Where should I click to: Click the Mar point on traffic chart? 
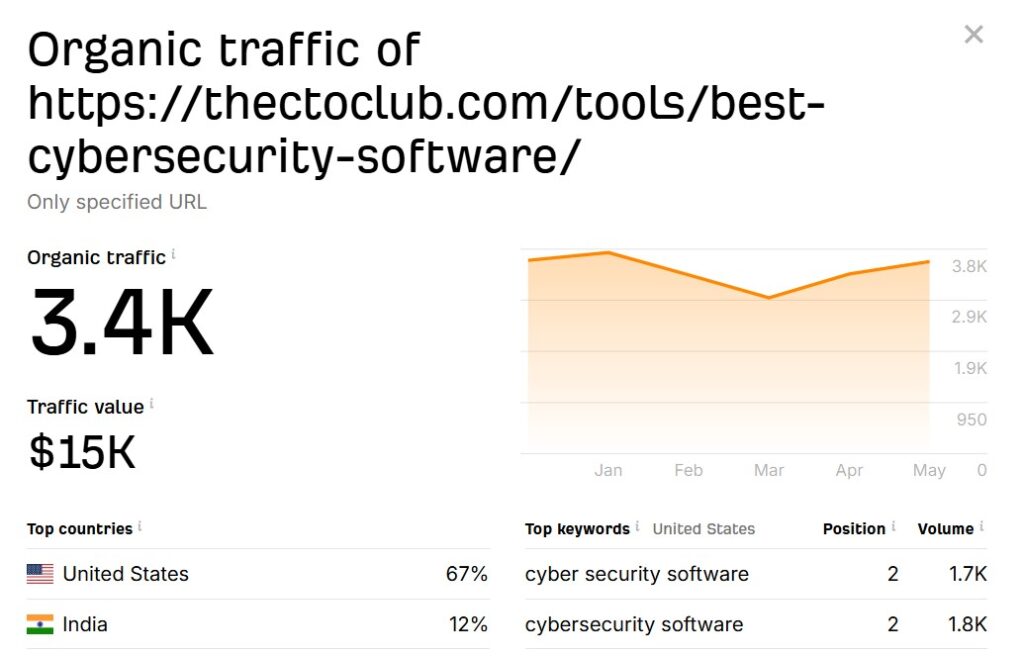[x=769, y=297]
